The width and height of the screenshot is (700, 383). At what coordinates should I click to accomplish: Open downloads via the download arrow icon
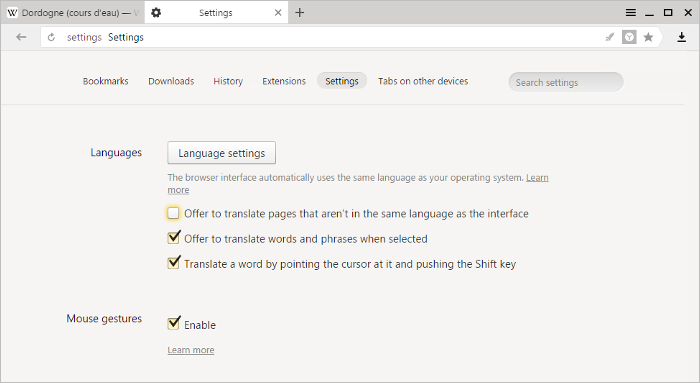681,37
